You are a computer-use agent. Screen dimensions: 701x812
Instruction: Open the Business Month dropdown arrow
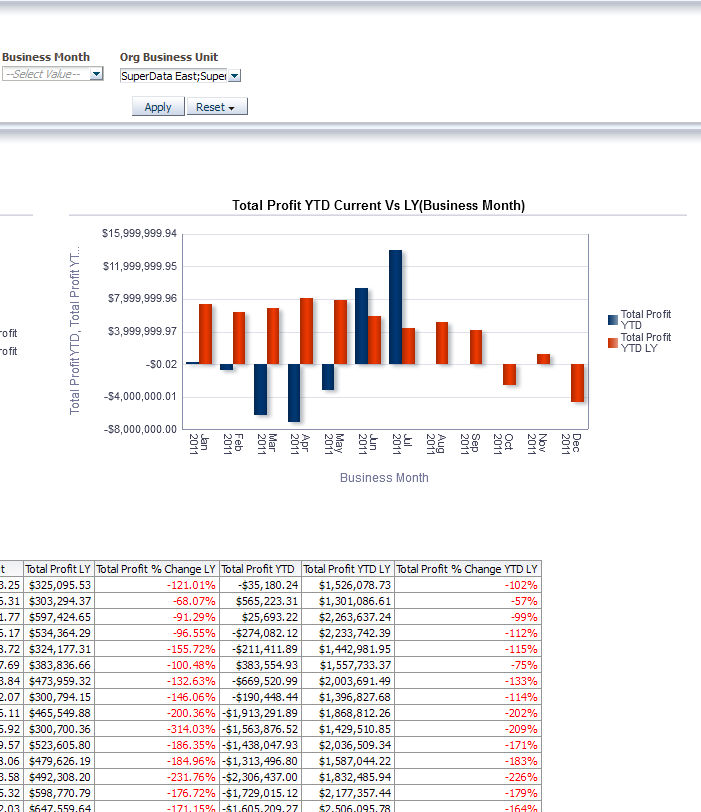click(x=96, y=74)
